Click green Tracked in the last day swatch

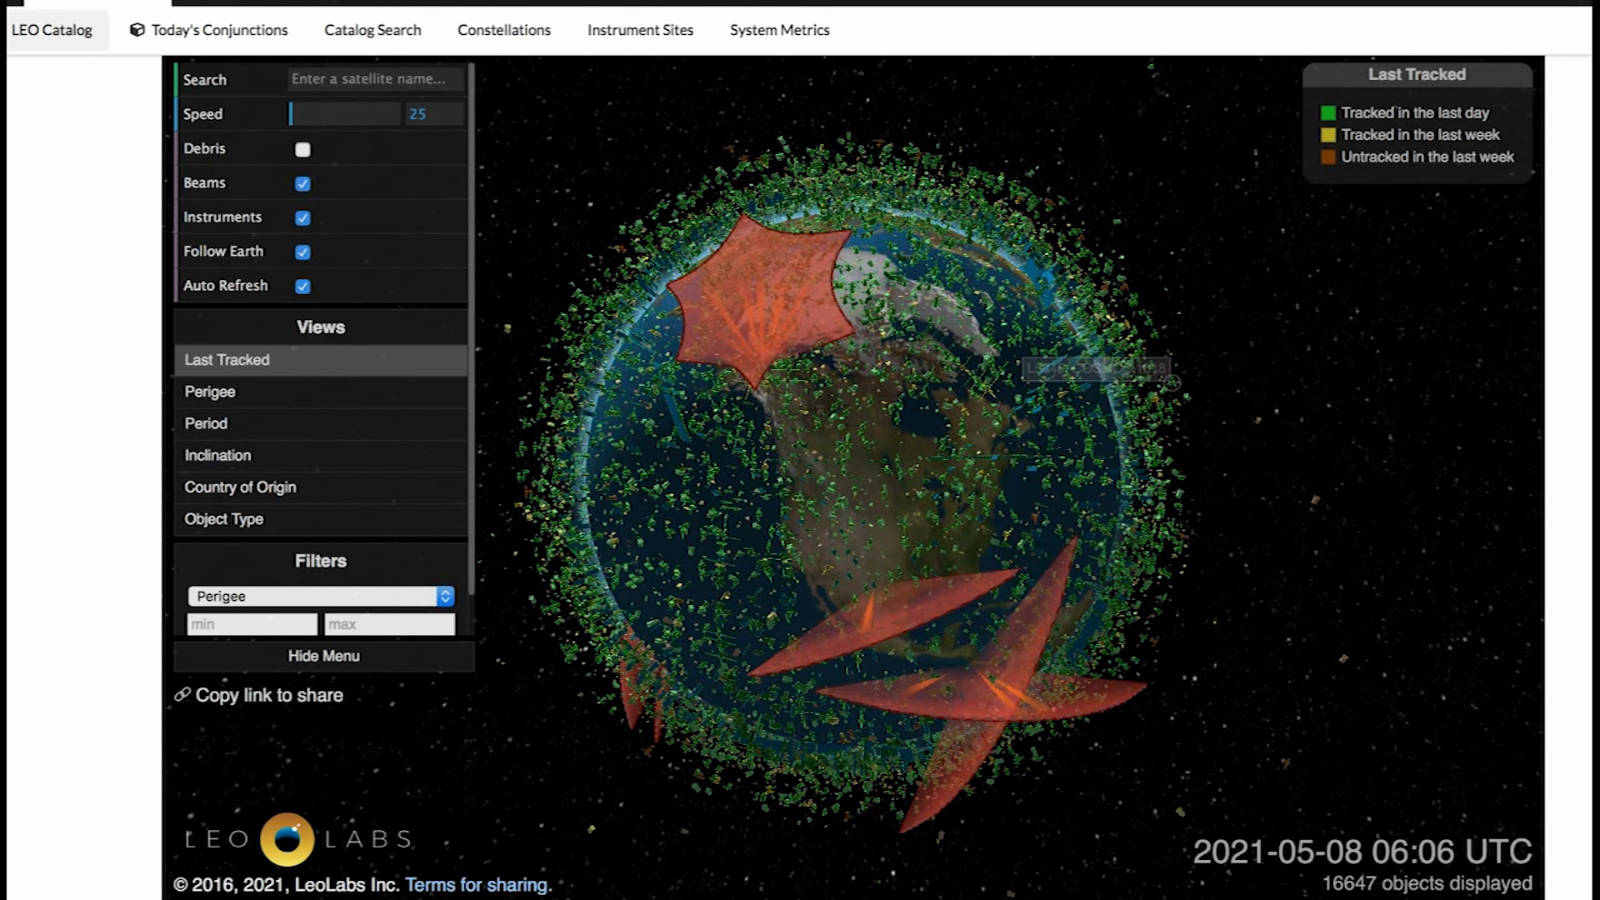click(1328, 113)
